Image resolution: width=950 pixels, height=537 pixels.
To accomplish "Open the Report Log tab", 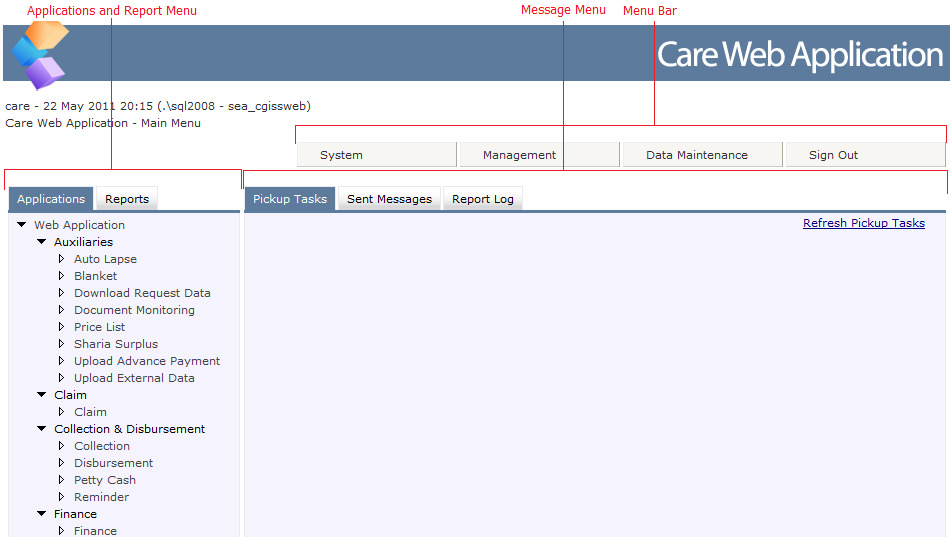I will pyautogui.click(x=482, y=199).
